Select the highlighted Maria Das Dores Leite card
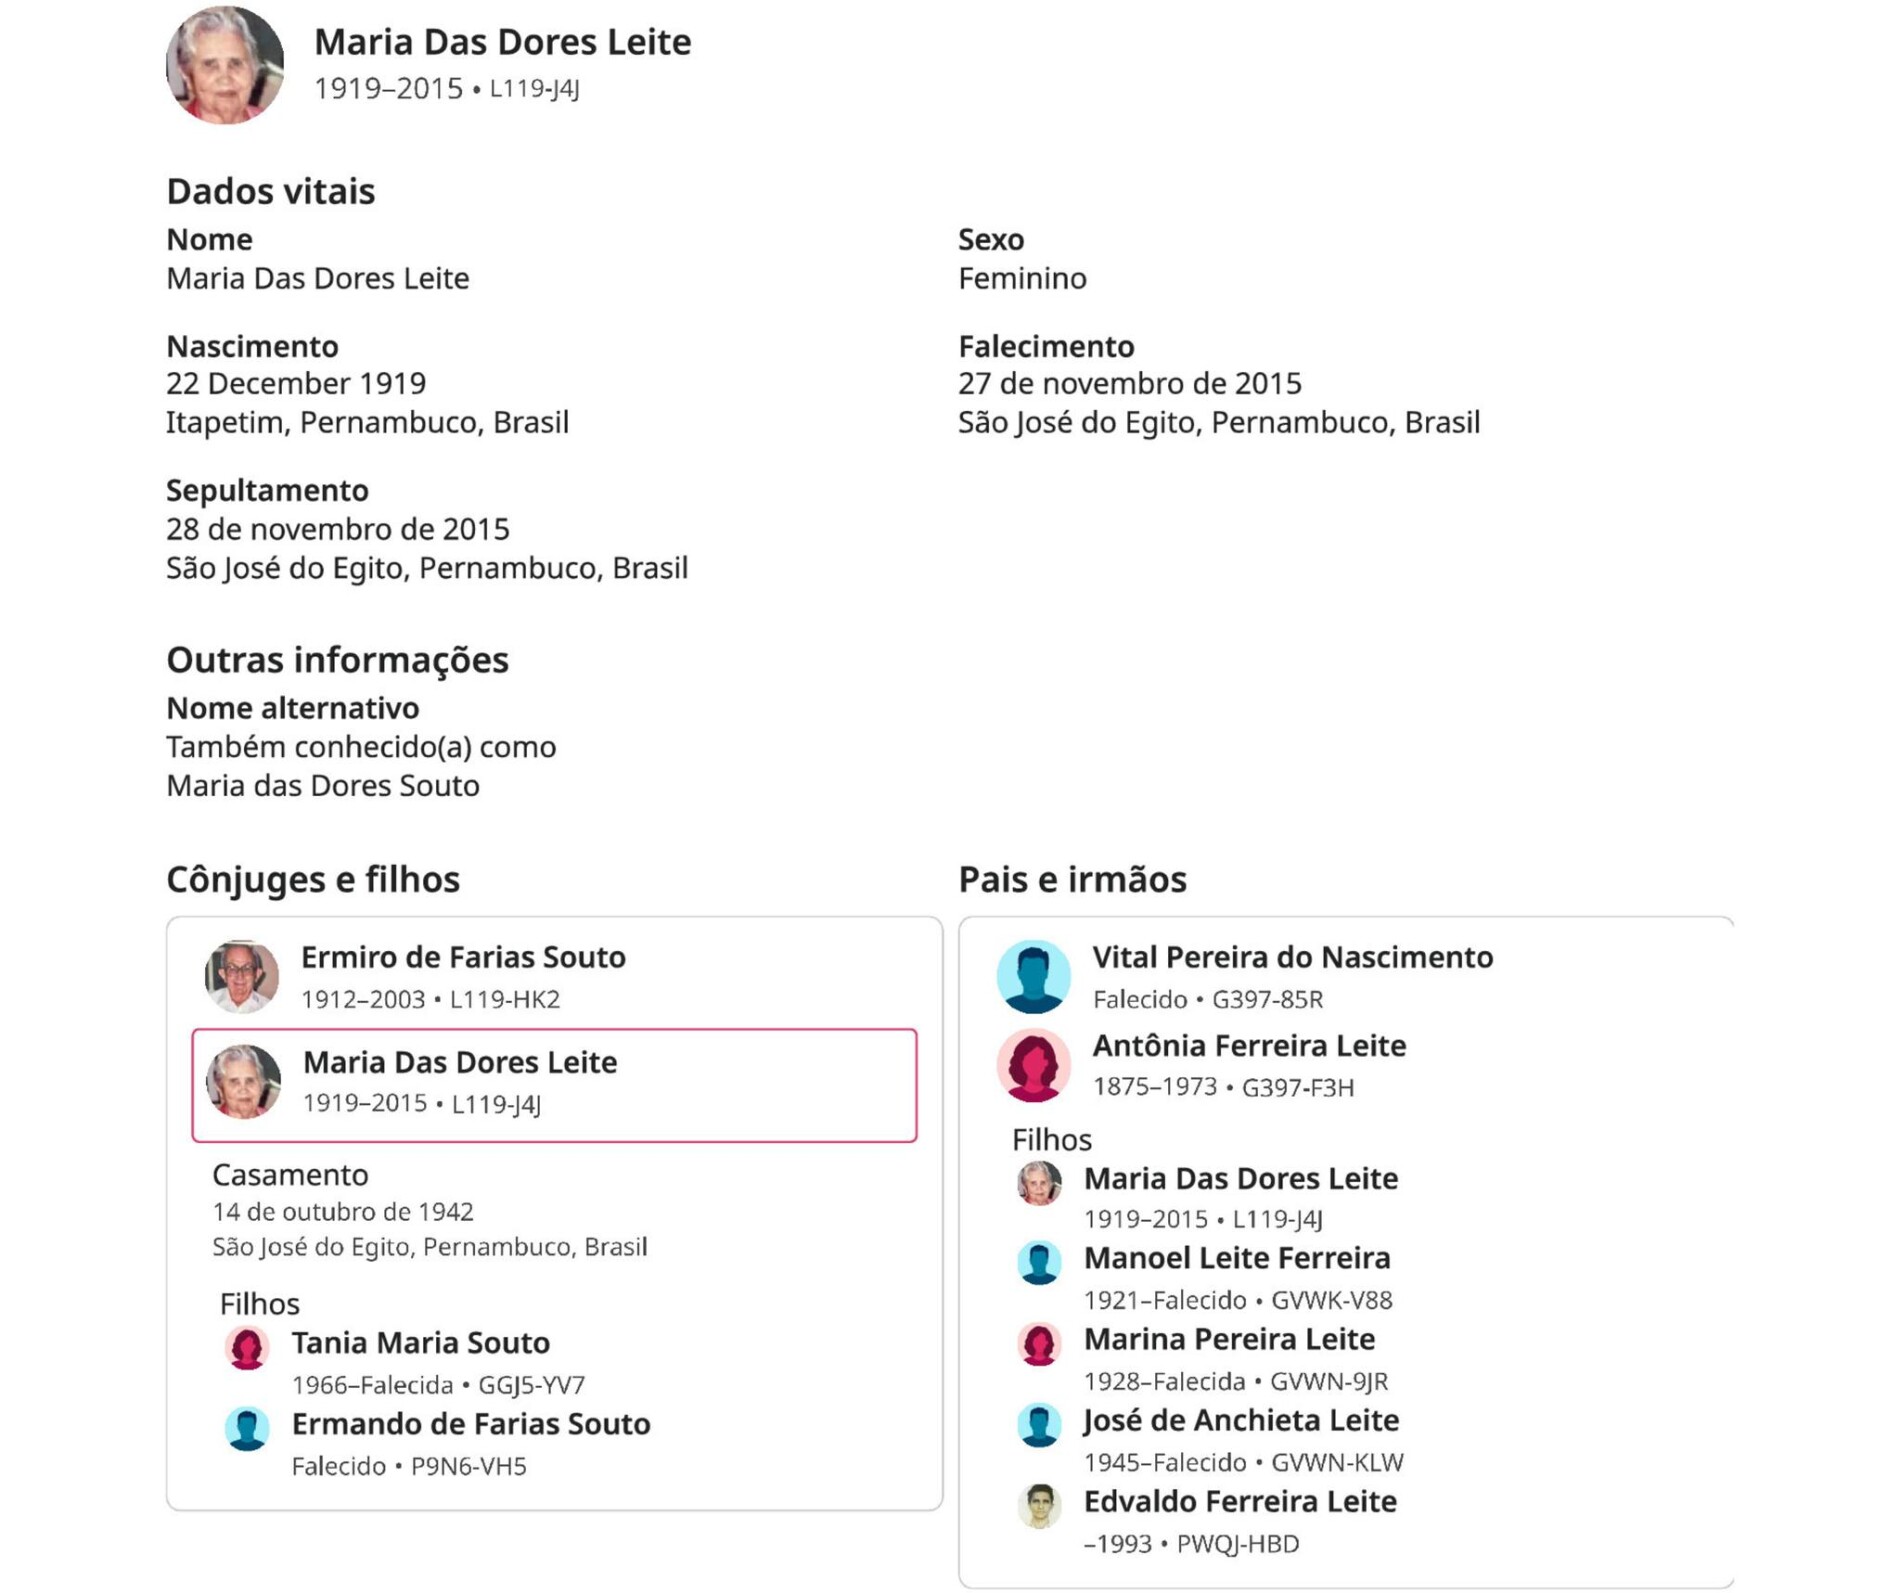Viewport: 1900px width, 1593px height. pos(554,1084)
